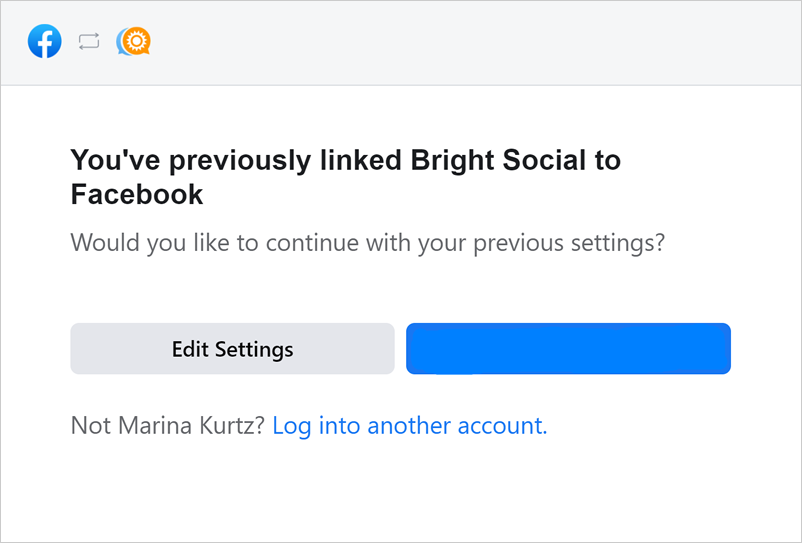Click the Facebook logo icon

pyautogui.click(x=45, y=42)
